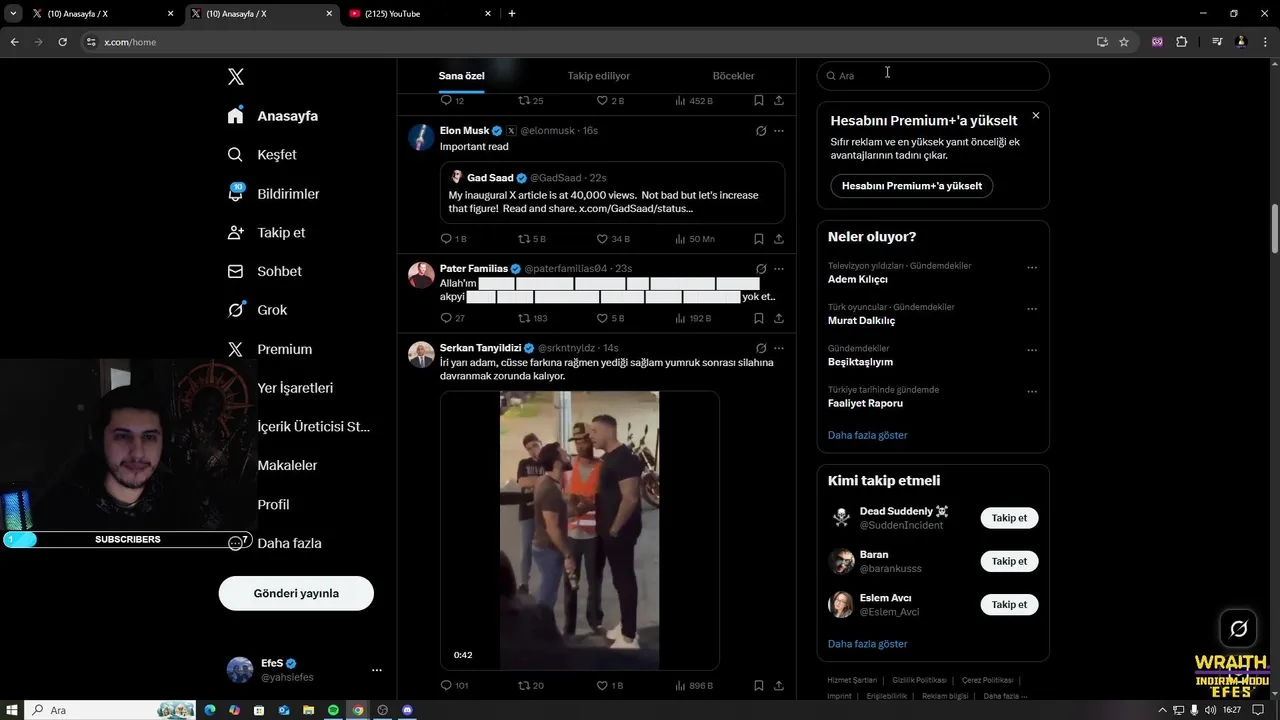Image resolution: width=1280 pixels, height=720 pixels.
Task: Open options for Adem Kılıçcı trend
Action: (1032, 268)
